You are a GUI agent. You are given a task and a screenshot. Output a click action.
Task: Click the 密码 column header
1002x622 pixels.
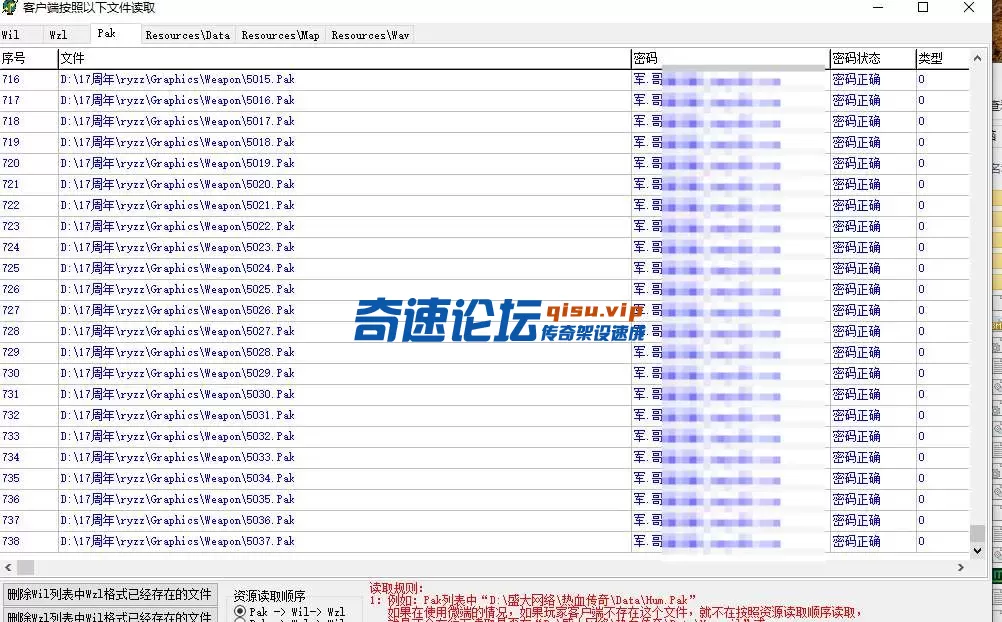pyautogui.click(x=730, y=58)
